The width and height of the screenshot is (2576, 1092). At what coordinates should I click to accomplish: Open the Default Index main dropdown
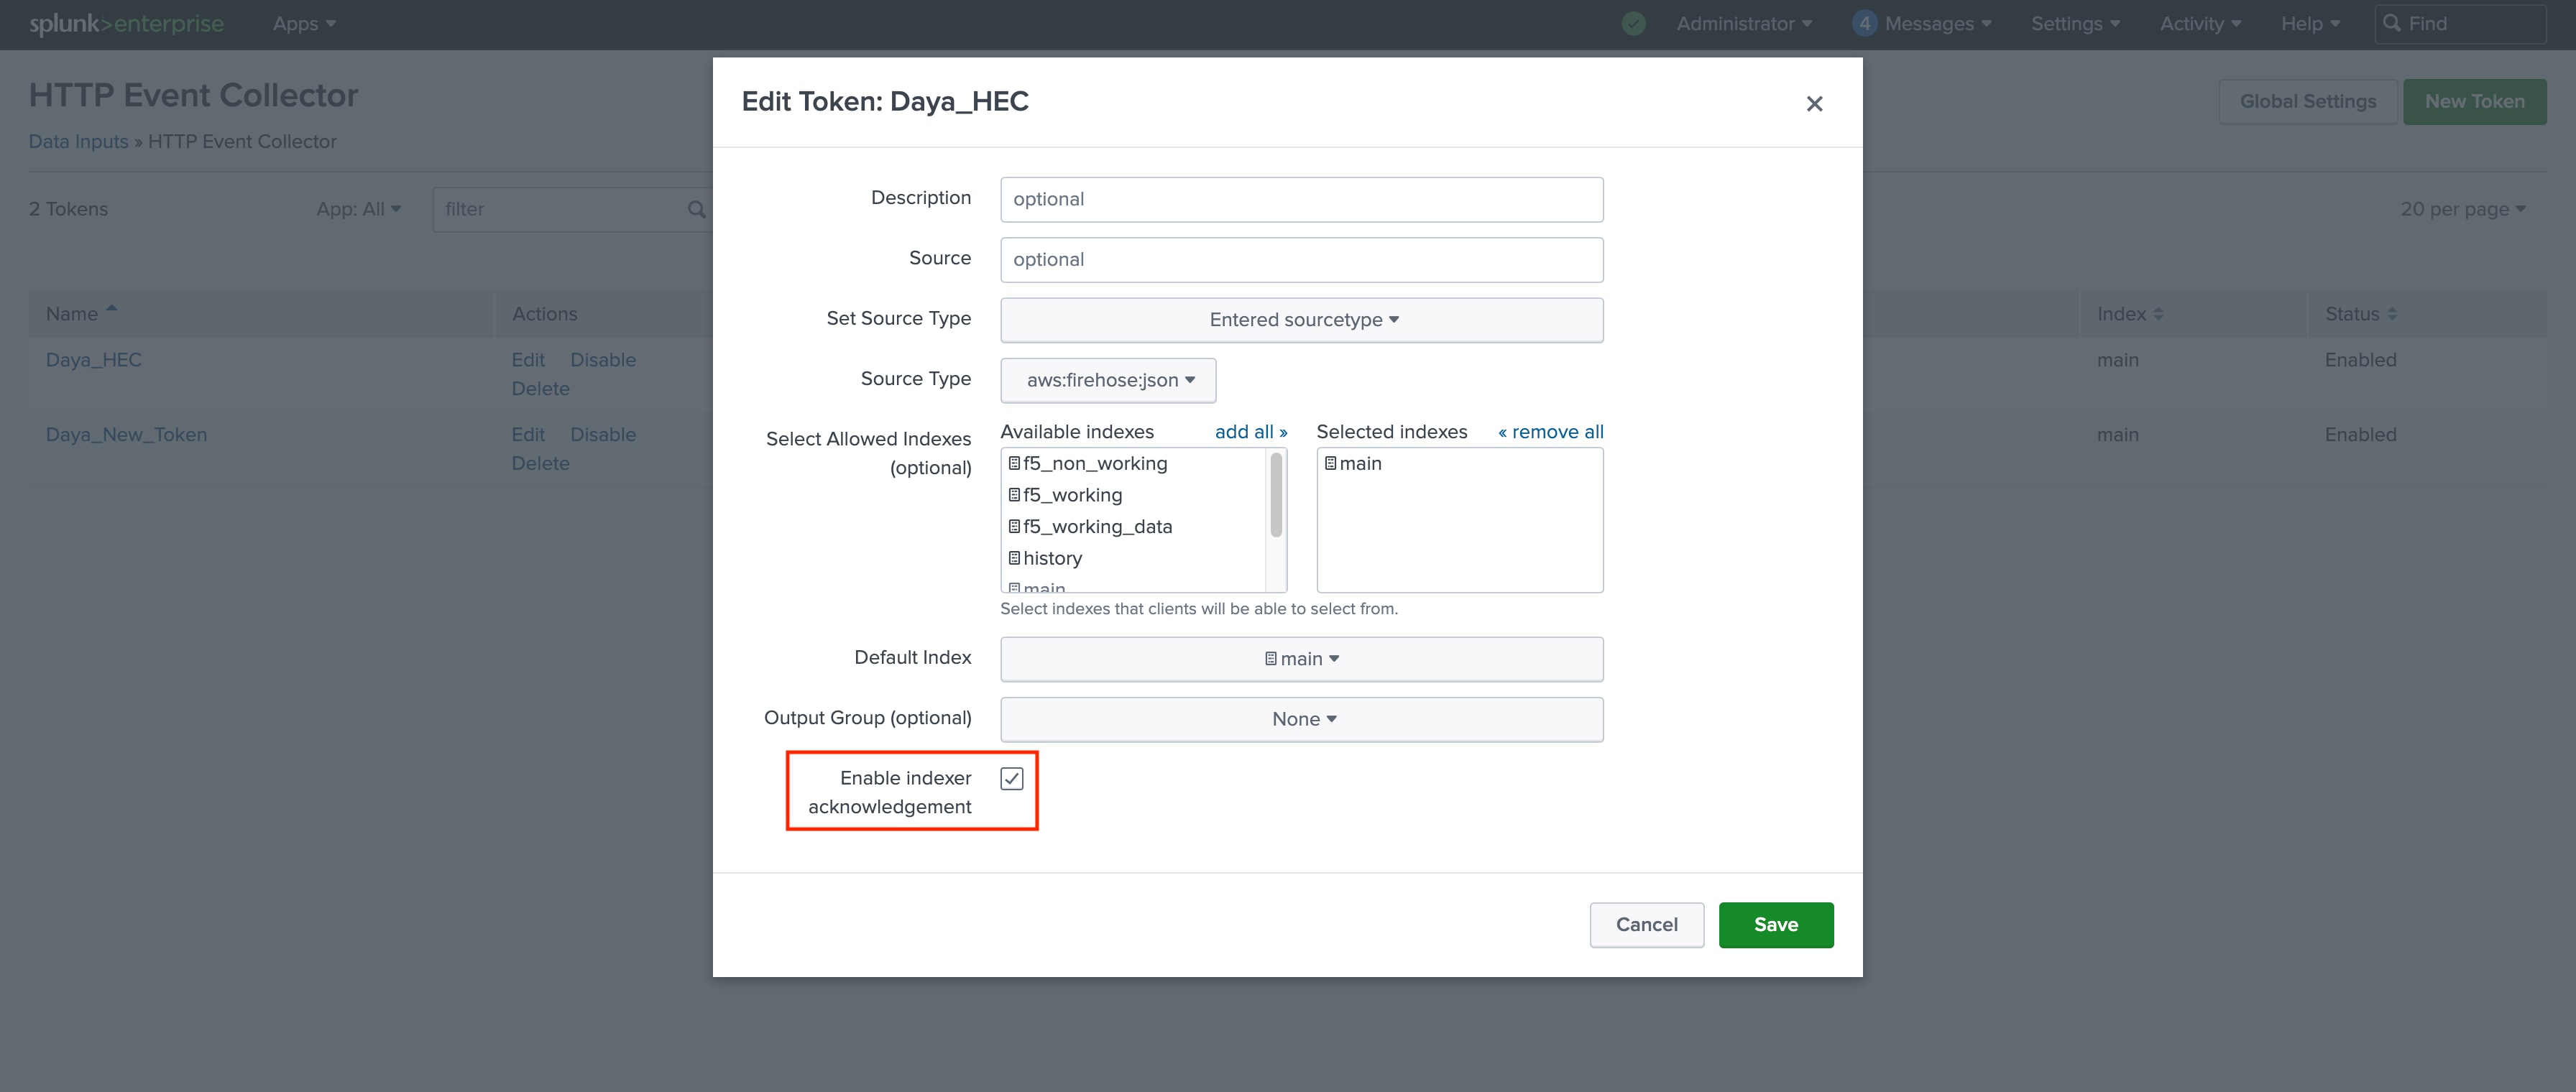(1301, 659)
